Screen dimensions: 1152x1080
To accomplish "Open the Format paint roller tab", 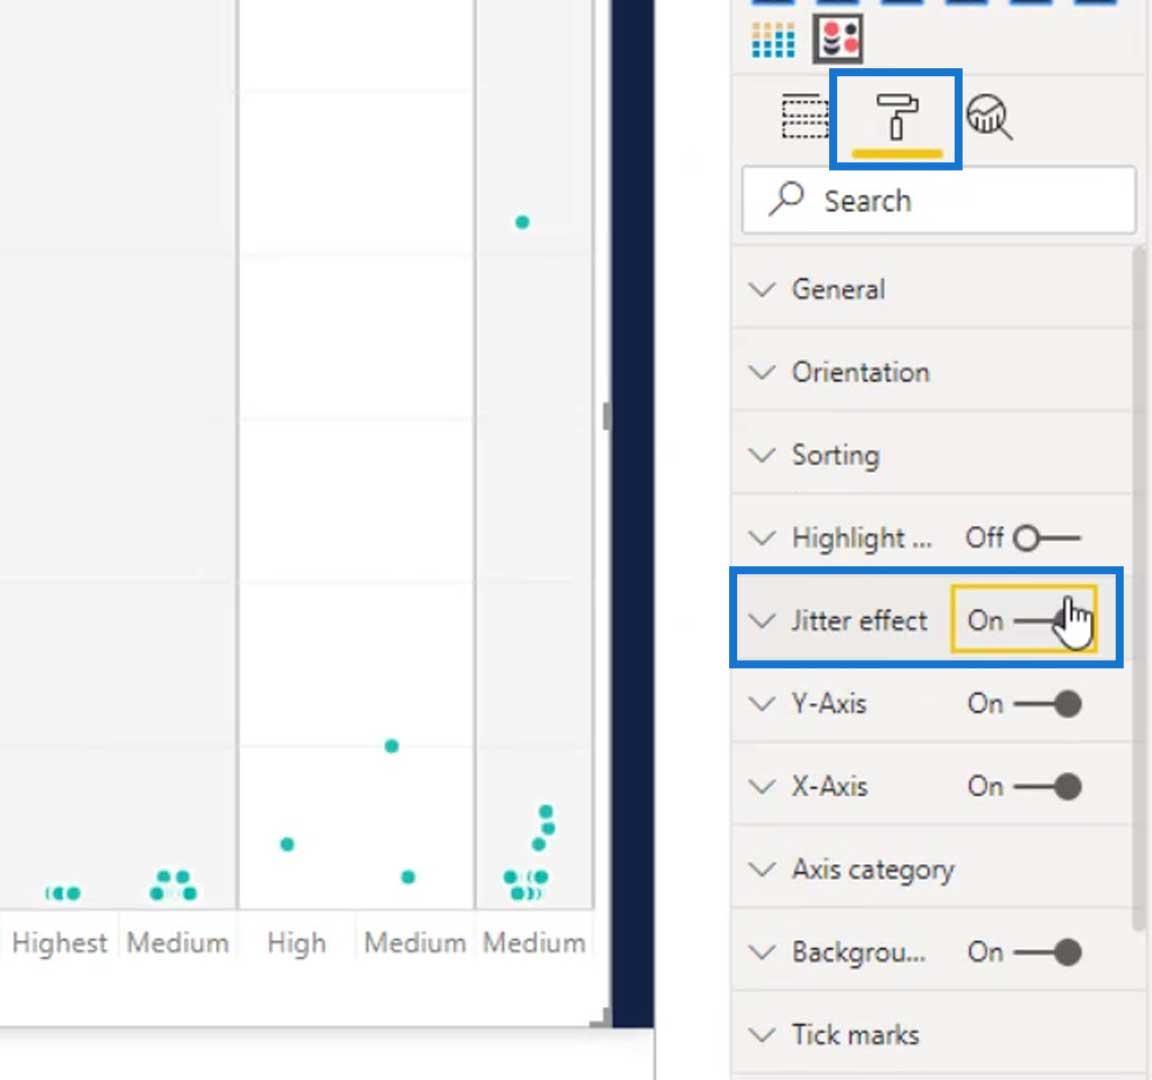I will [896, 118].
